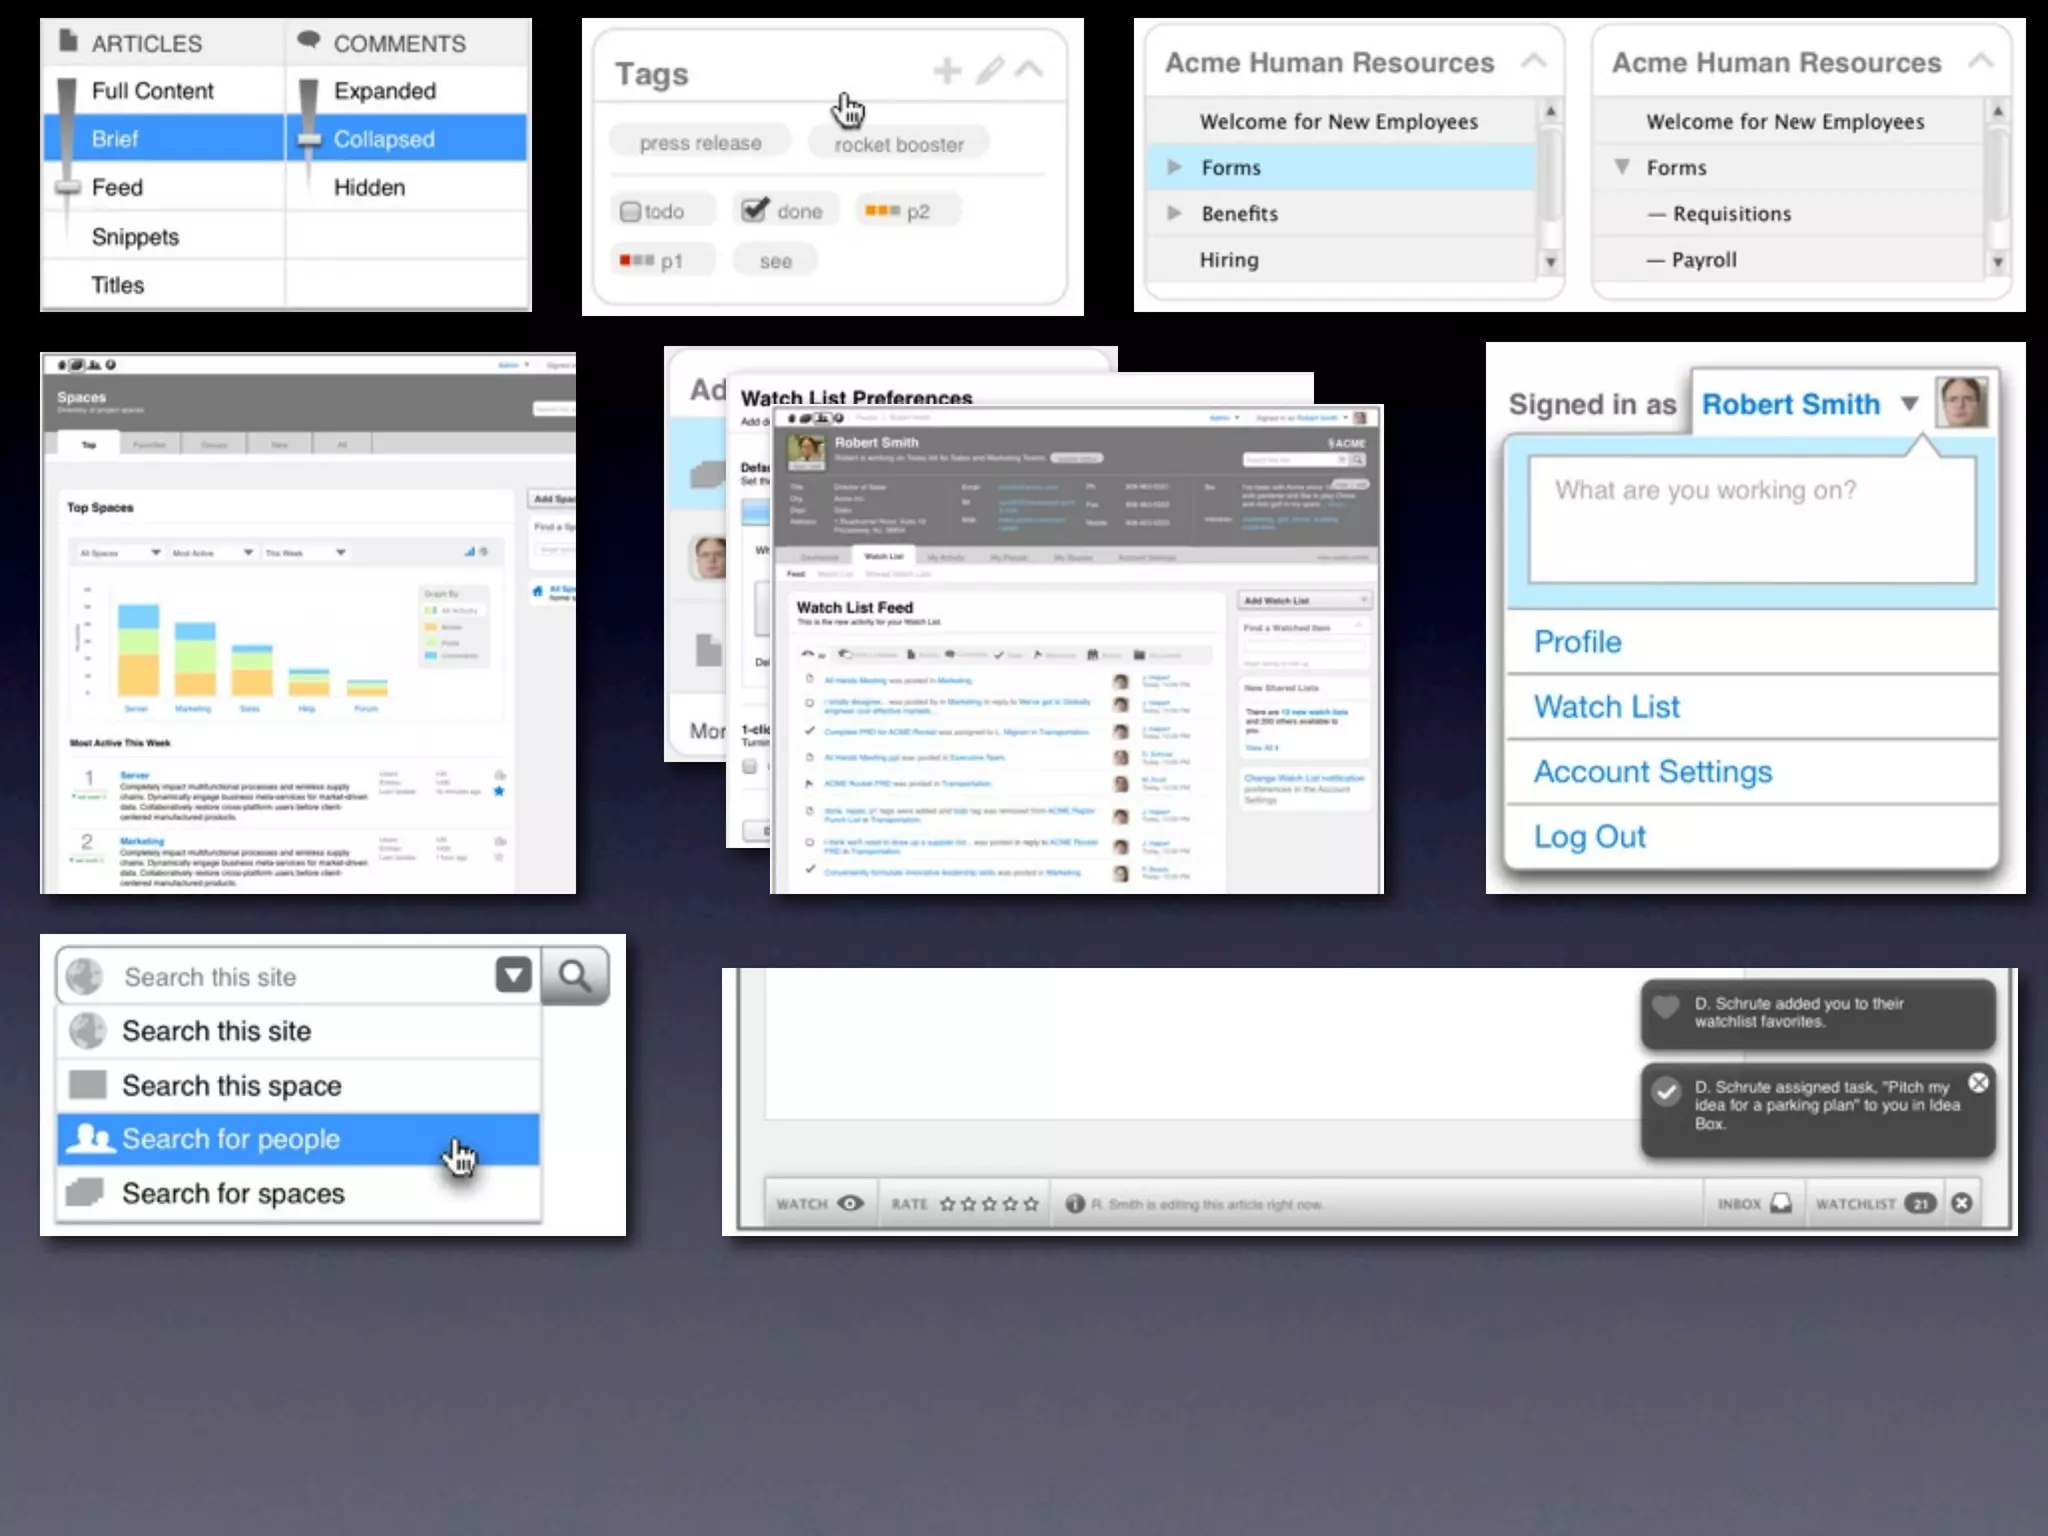Dismiss the assigned task notification
The width and height of the screenshot is (2048, 1536).
[x=1978, y=1082]
